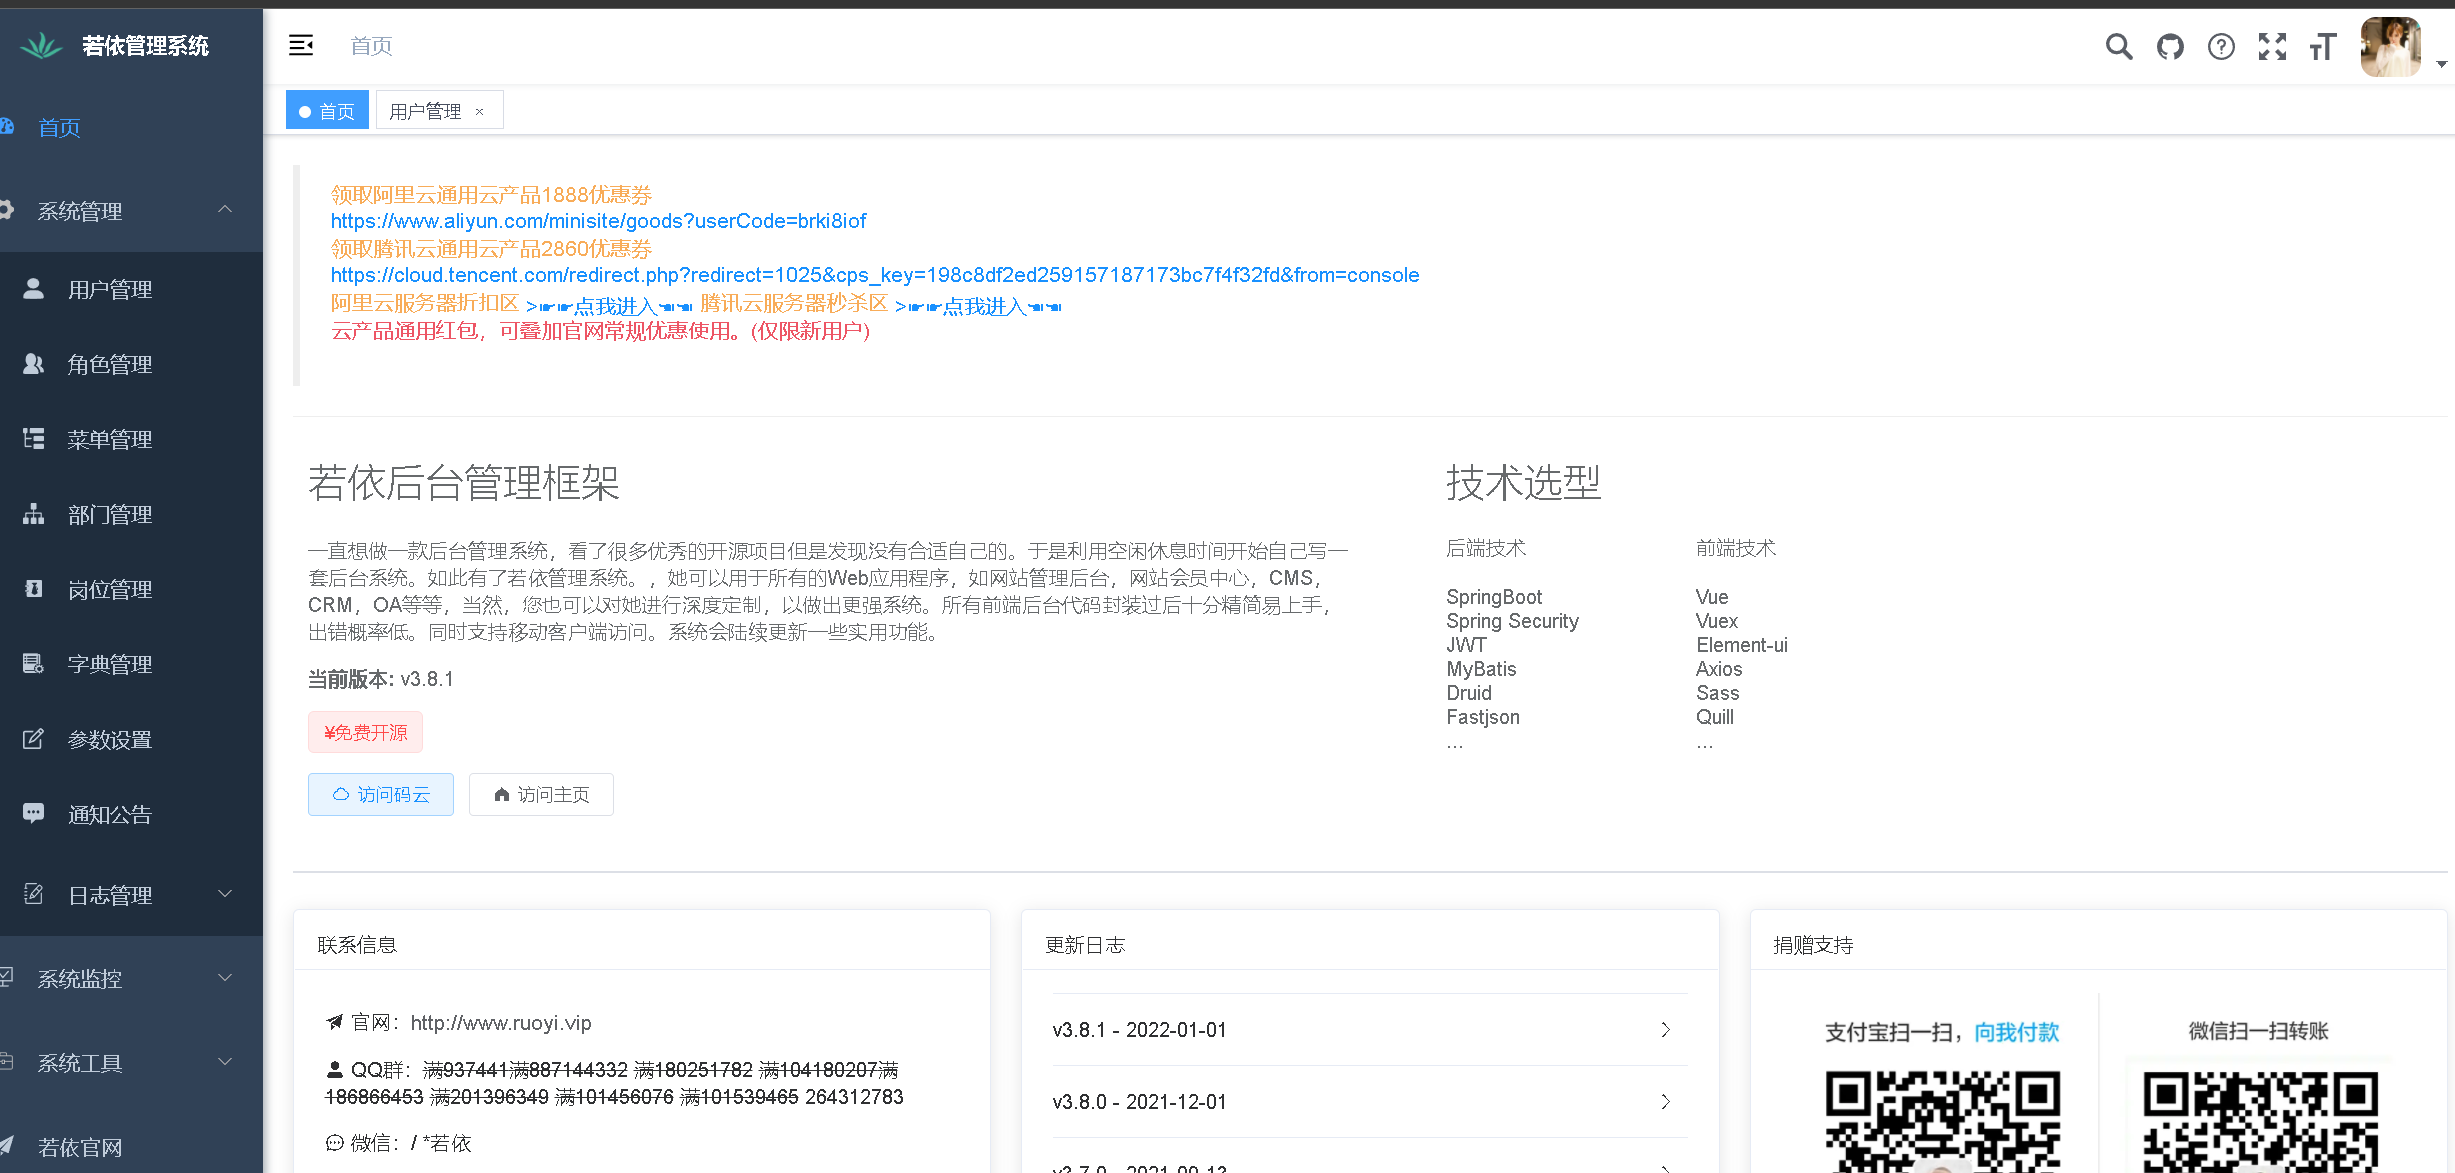Open 用户管理 in sidebar menu
The height and width of the screenshot is (1173, 2455).
pos(131,289)
